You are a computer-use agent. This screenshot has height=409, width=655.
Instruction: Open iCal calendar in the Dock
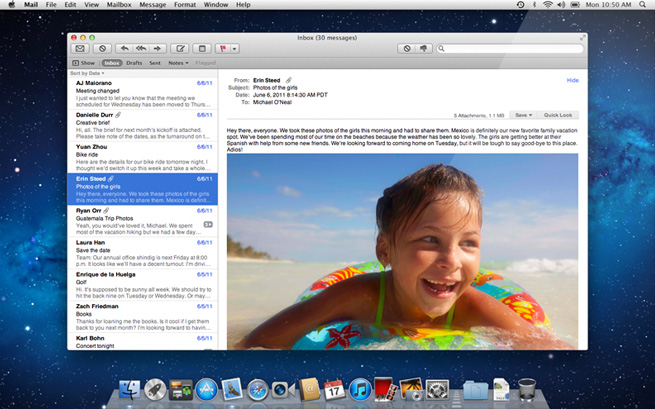pyautogui.click(x=334, y=390)
